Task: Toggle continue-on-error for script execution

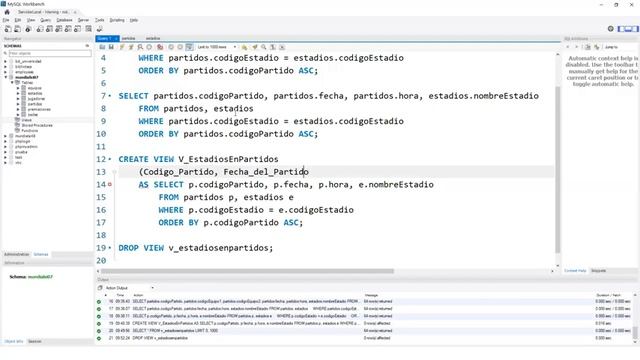Action: [160, 47]
